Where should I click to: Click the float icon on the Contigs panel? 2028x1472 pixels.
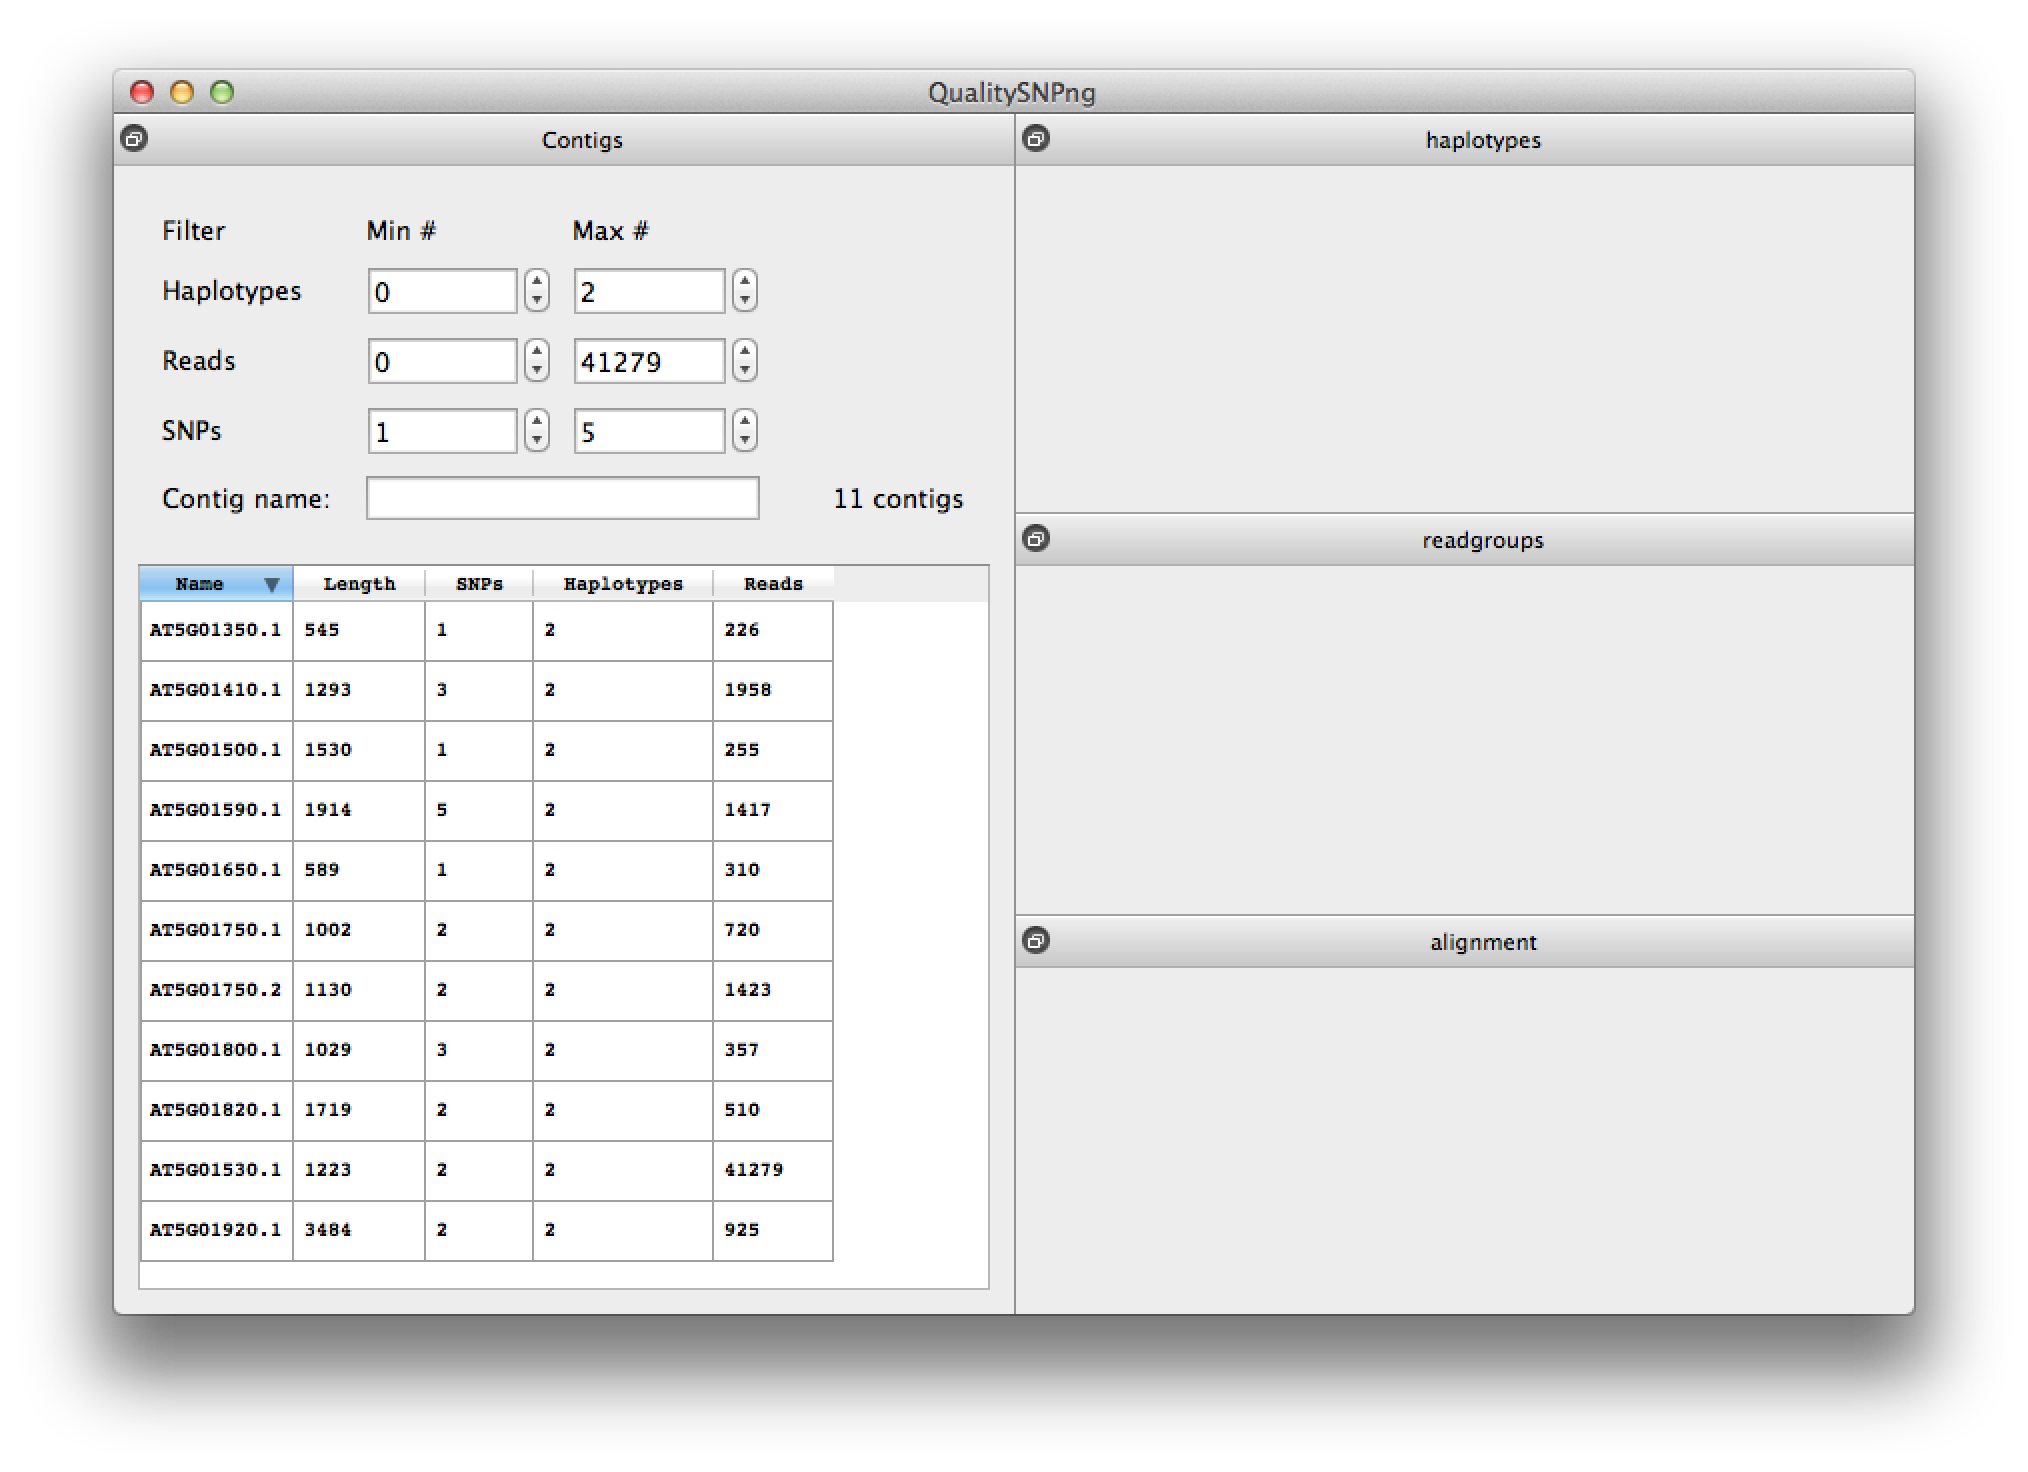(x=134, y=139)
